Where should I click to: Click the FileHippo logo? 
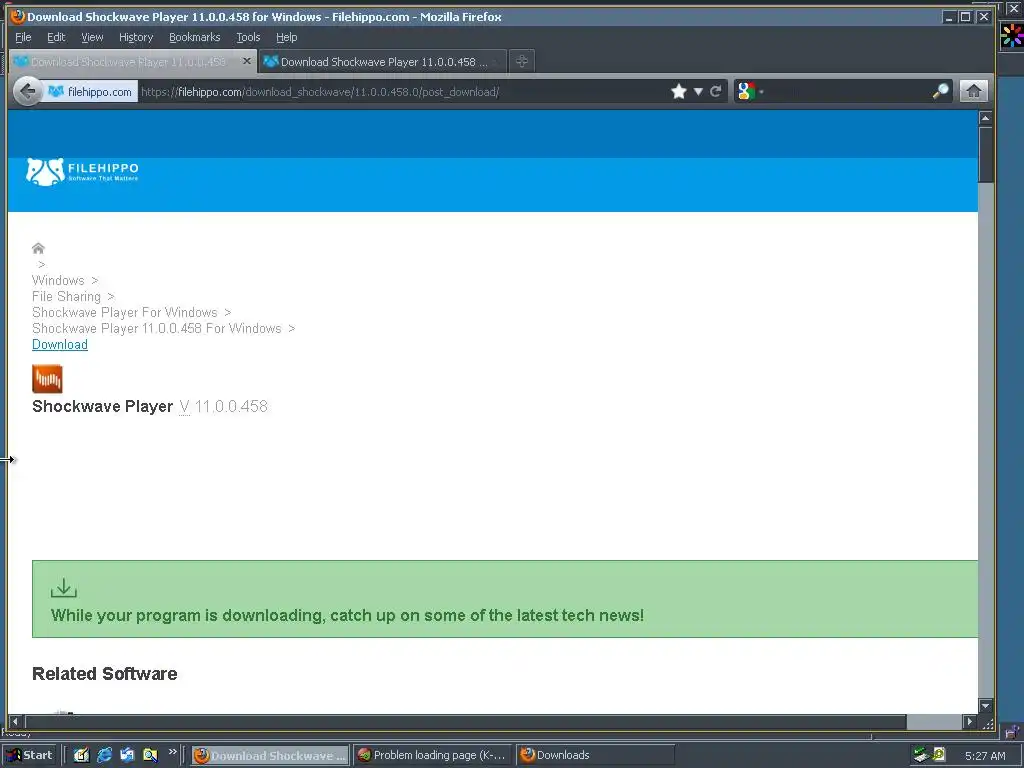coord(82,172)
